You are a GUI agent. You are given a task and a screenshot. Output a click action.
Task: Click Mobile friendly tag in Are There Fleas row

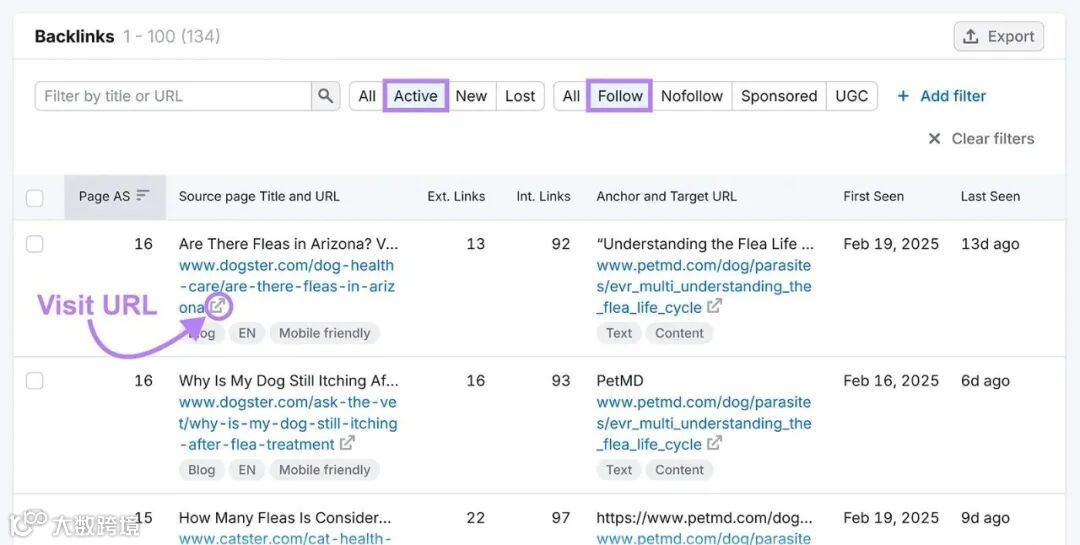click(x=324, y=333)
